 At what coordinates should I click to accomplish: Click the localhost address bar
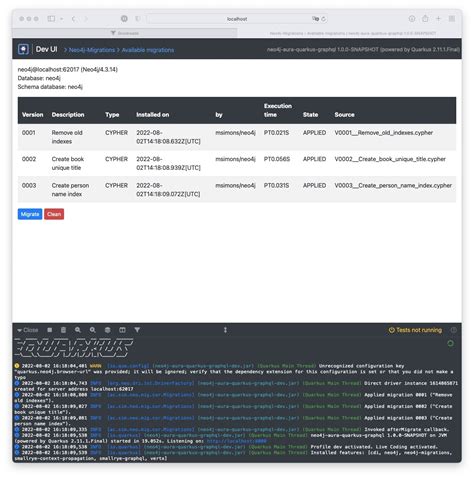tap(237, 19)
